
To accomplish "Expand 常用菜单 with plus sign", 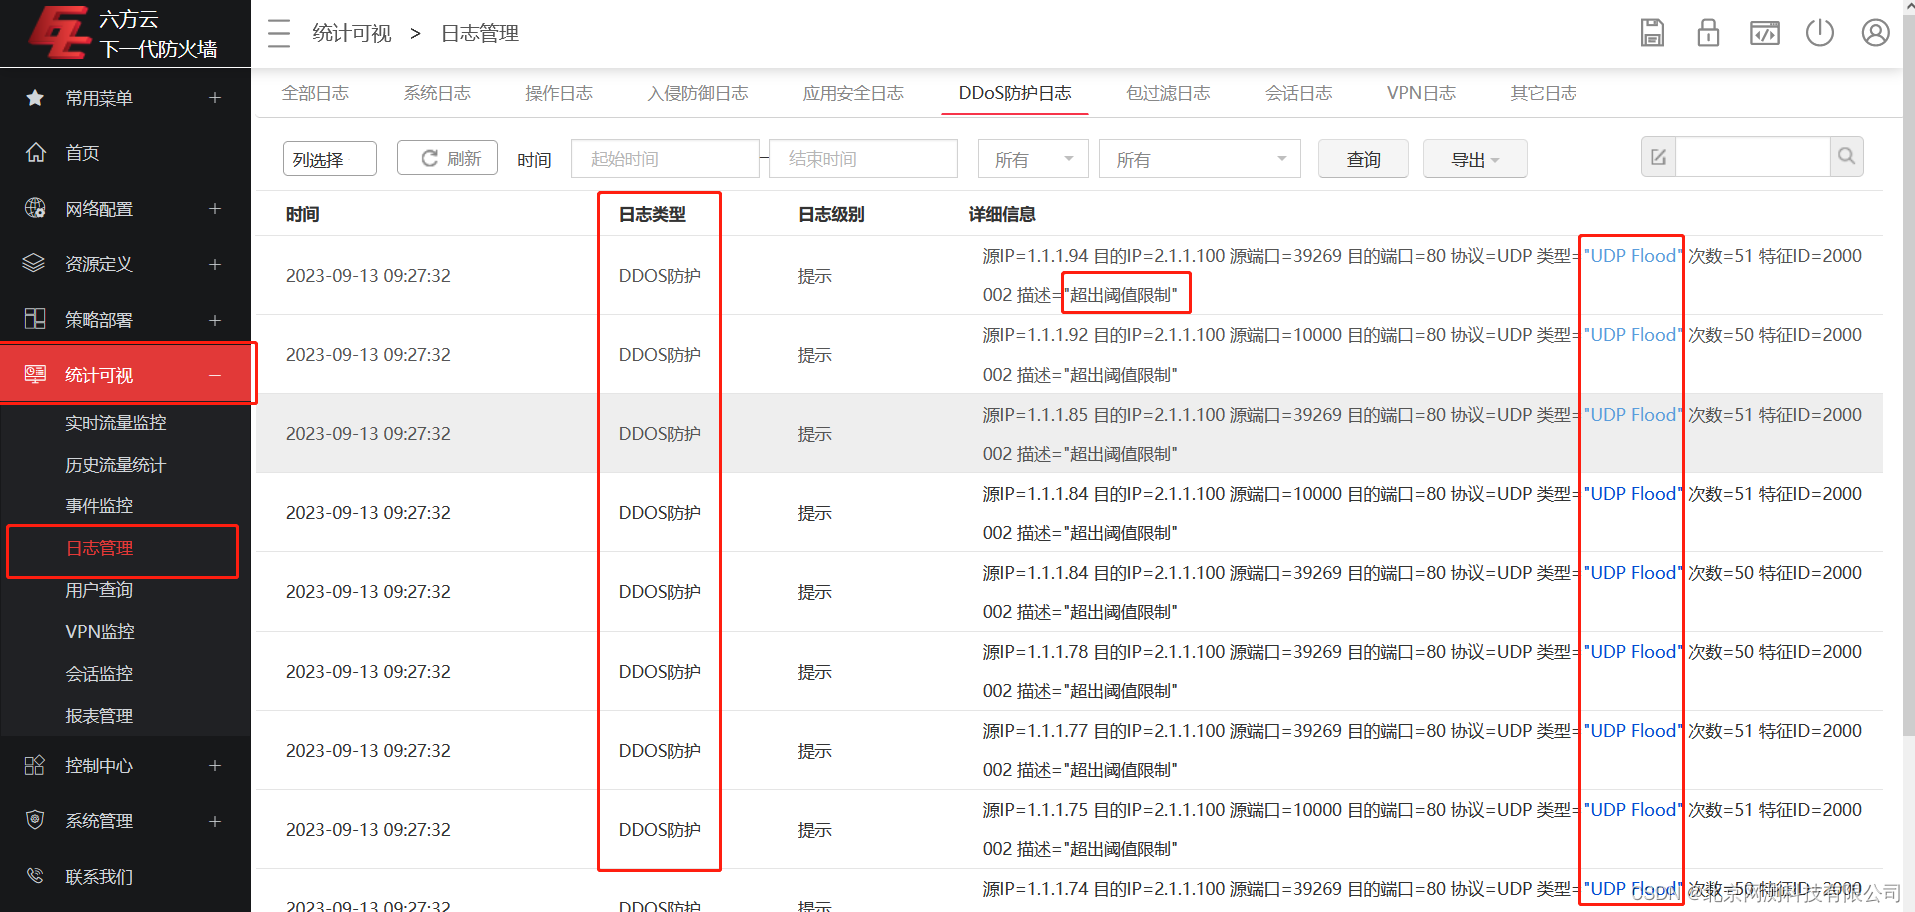I will click(x=215, y=98).
